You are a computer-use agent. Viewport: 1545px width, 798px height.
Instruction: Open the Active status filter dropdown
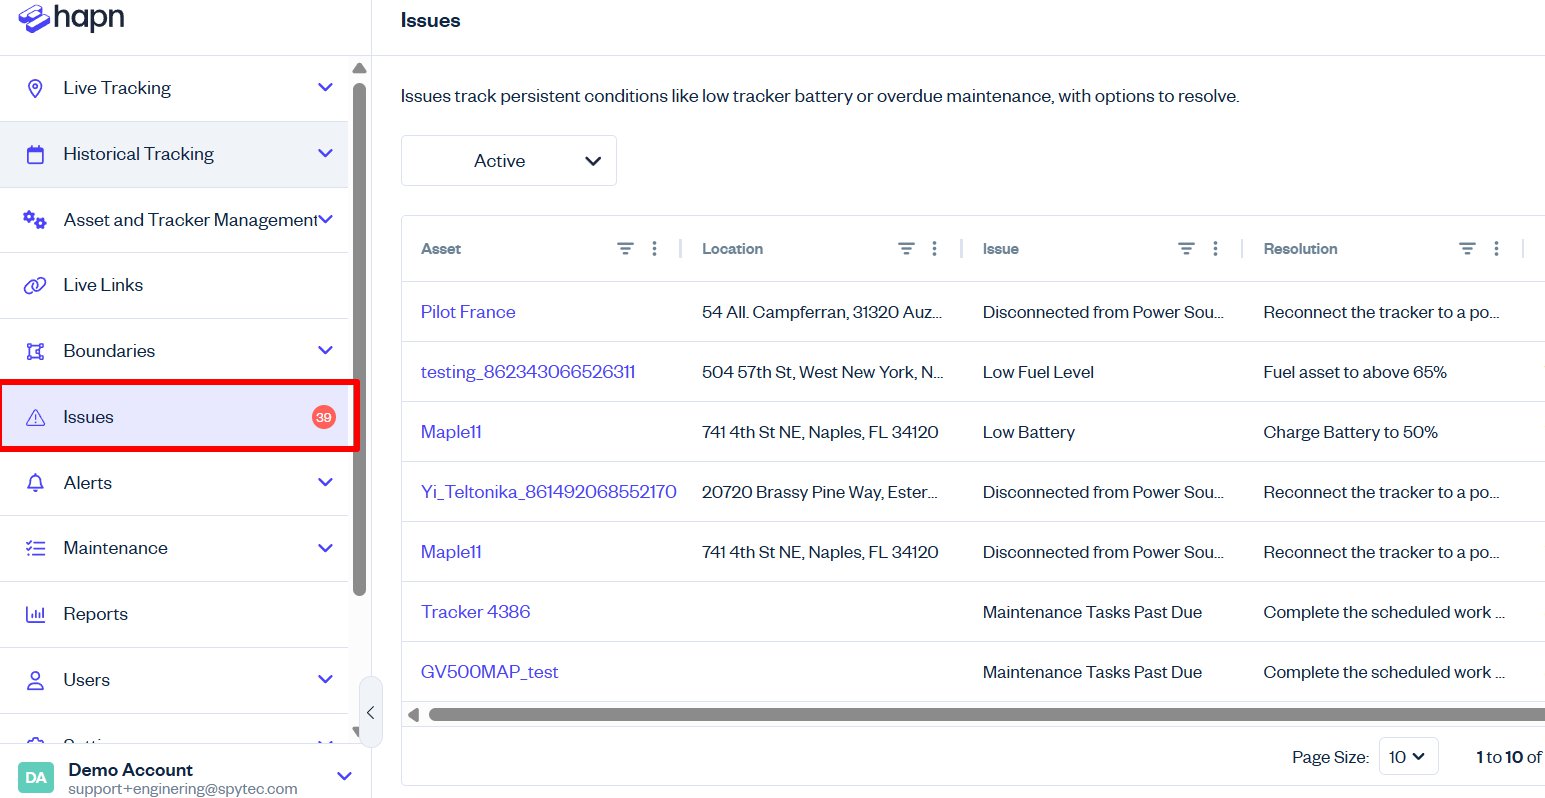pyautogui.click(x=508, y=161)
